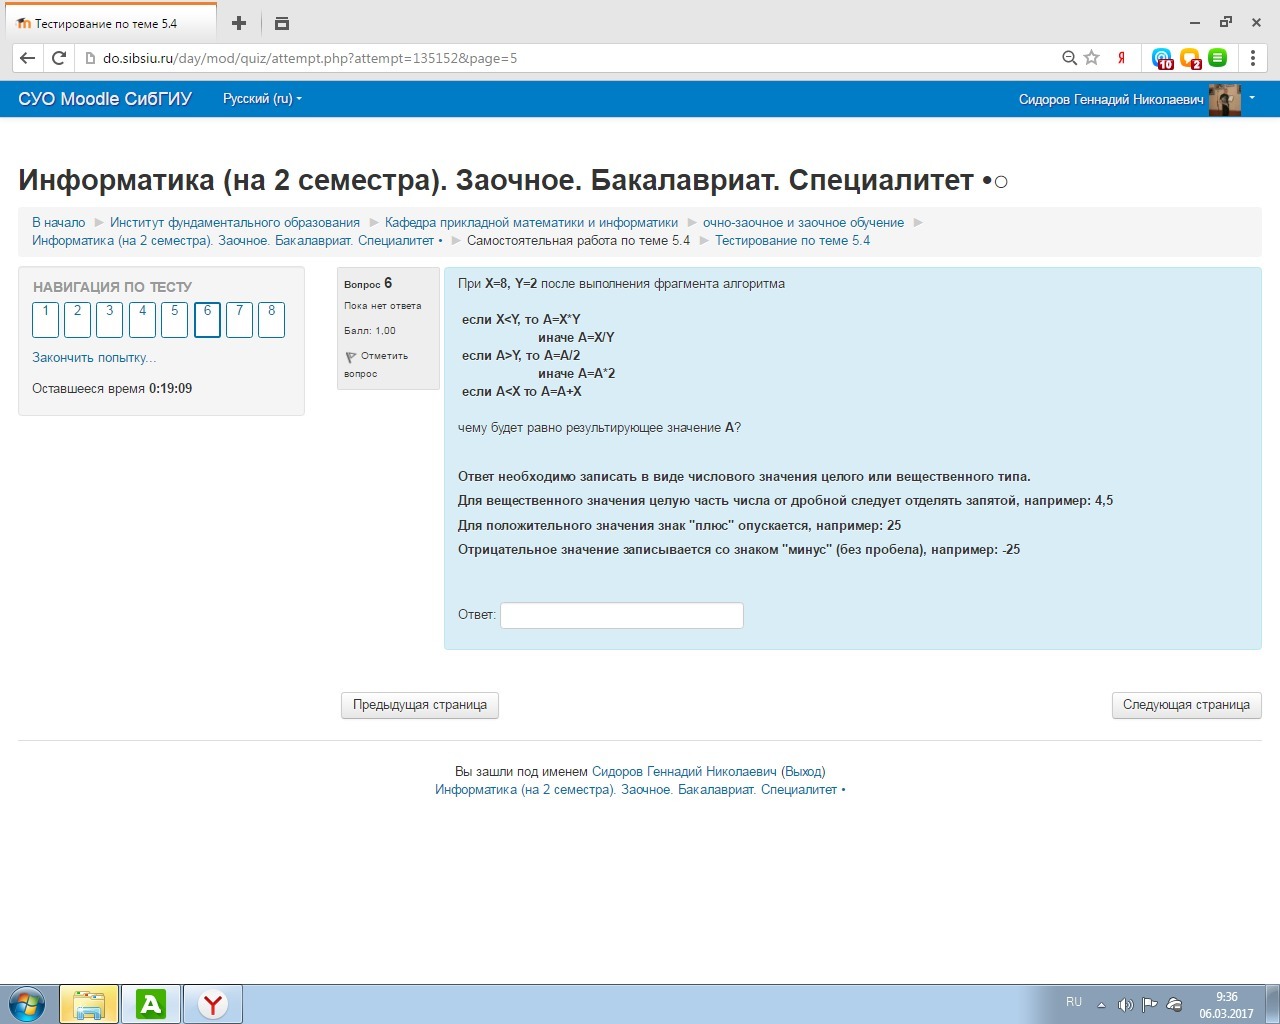
Task: Open the browser's three-dot menu
Action: [x=1252, y=58]
